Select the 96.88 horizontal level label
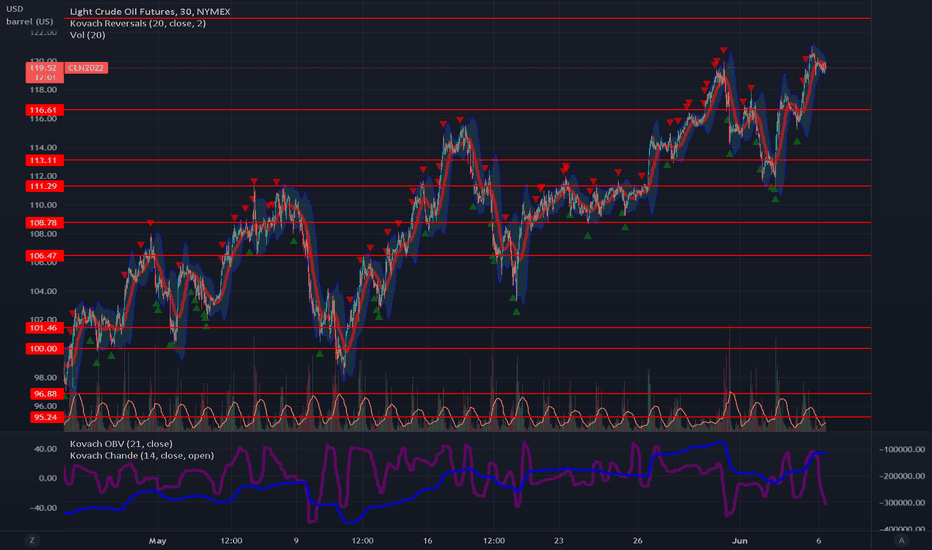 pyautogui.click(x=46, y=394)
